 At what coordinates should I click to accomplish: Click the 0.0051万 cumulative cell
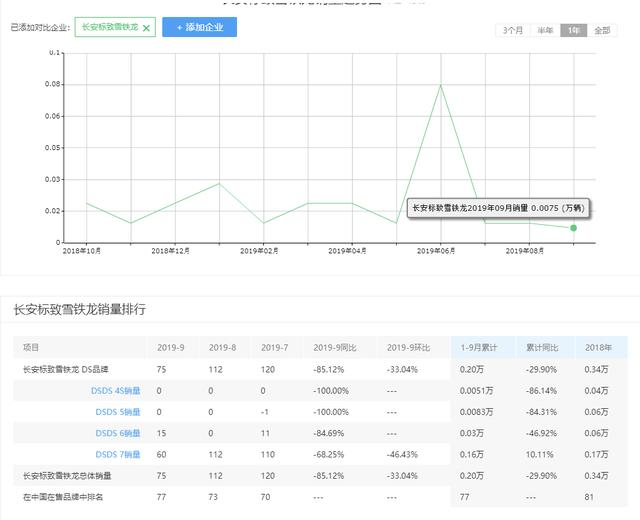[476, 391]
